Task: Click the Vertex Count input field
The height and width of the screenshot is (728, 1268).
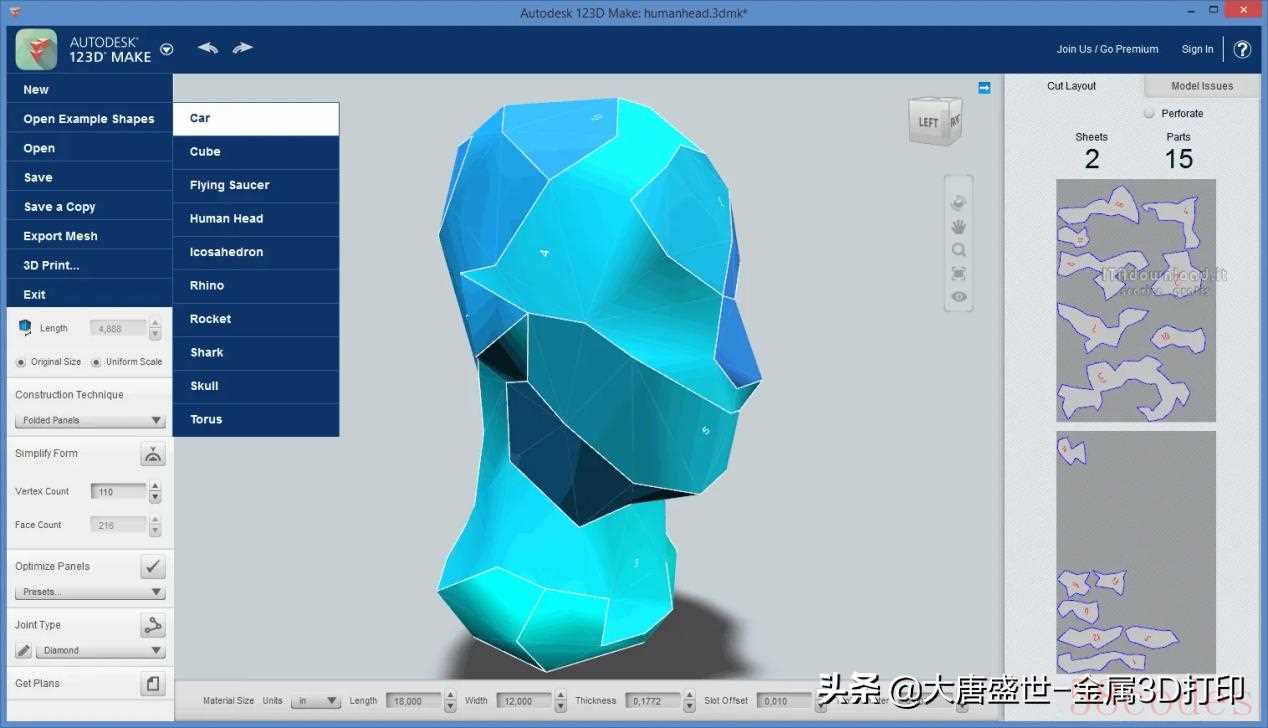Action: pos(118,492)
